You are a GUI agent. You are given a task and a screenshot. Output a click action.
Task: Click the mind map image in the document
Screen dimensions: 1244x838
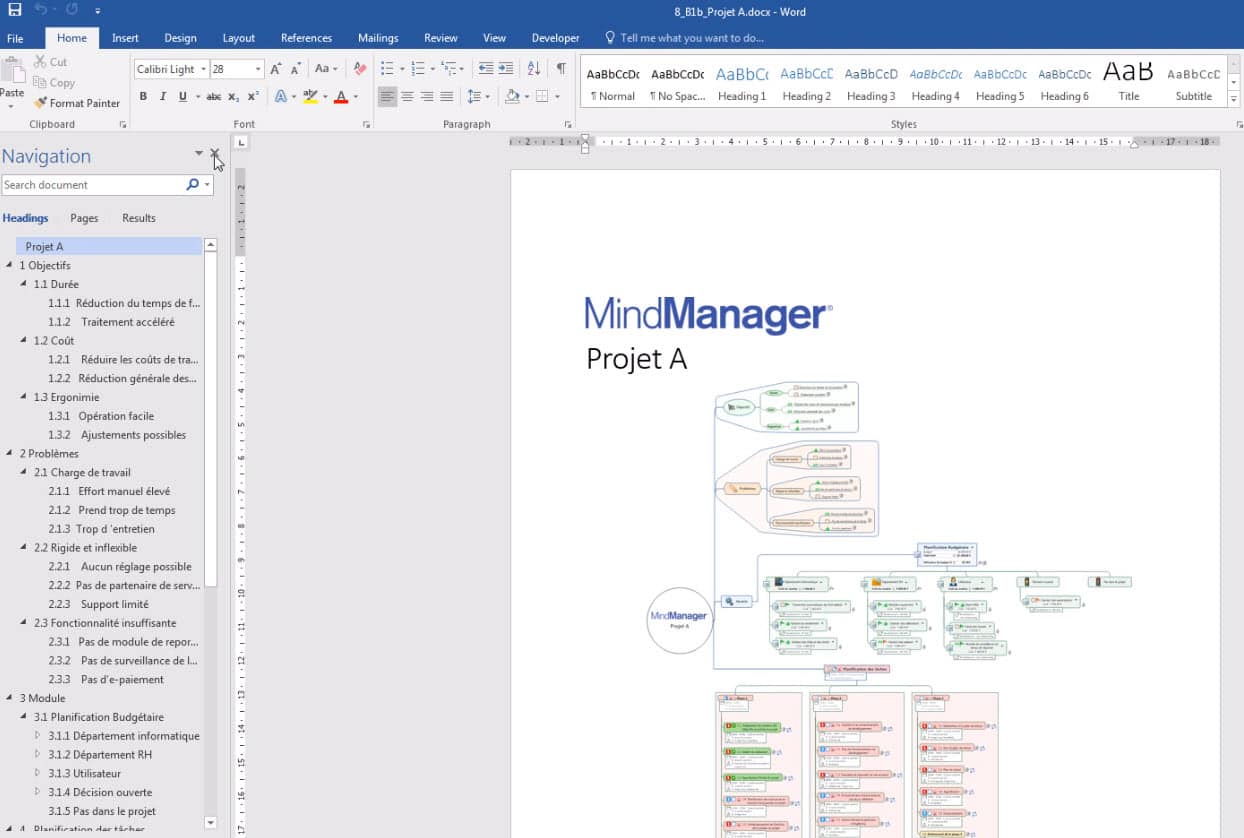pyautogui.click(x=890, y=610)
